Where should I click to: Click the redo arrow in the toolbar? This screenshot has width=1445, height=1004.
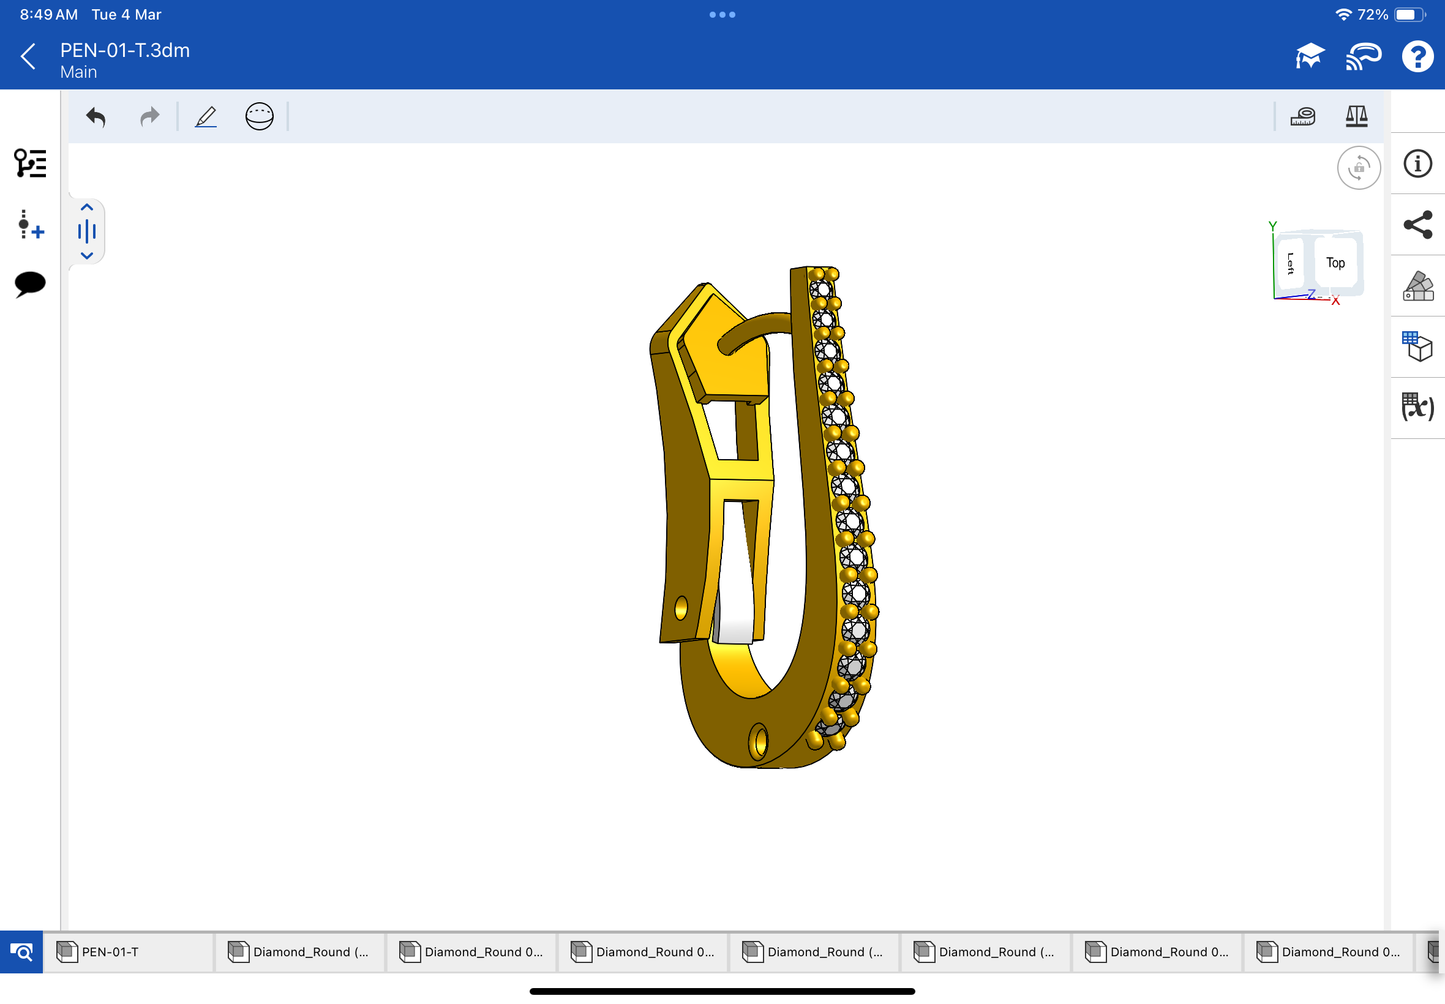click(149, 117)
